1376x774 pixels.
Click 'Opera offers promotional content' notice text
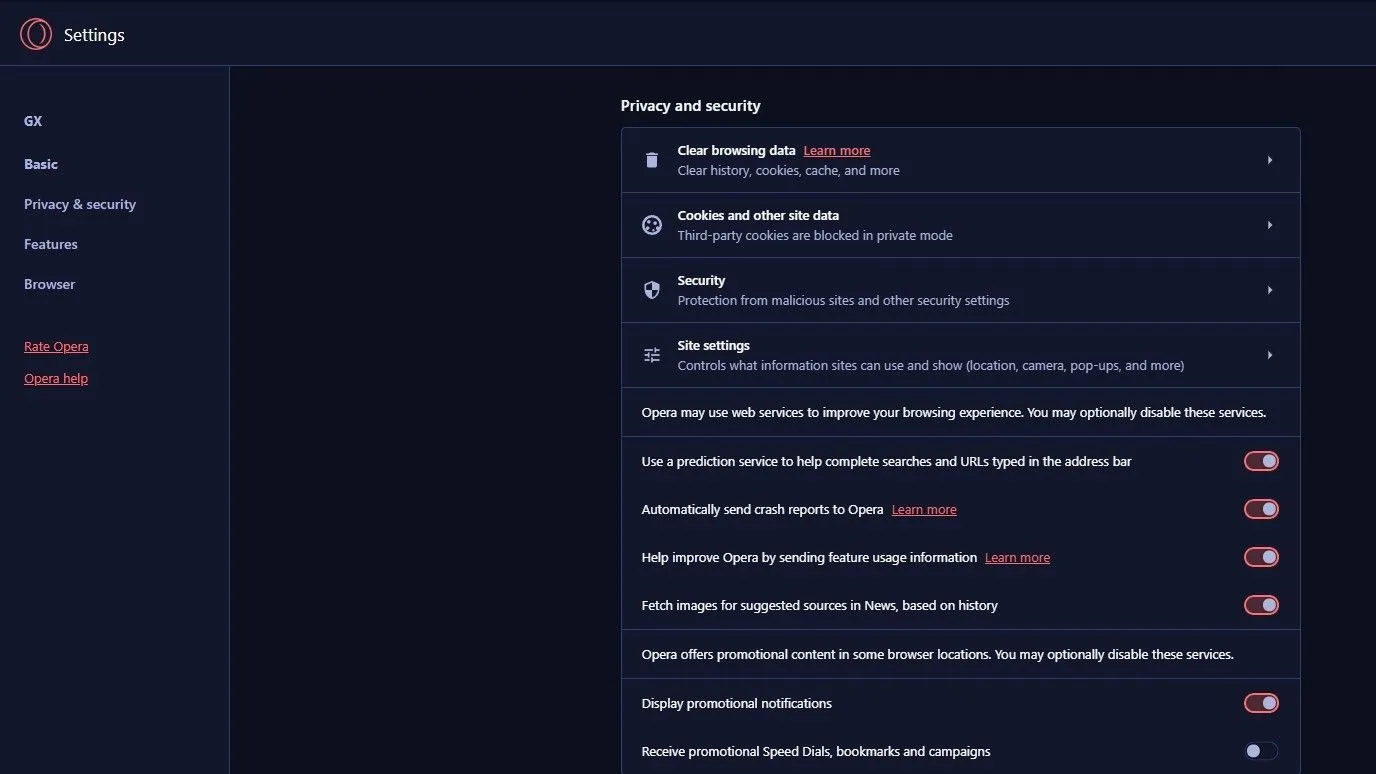(938, 655)
